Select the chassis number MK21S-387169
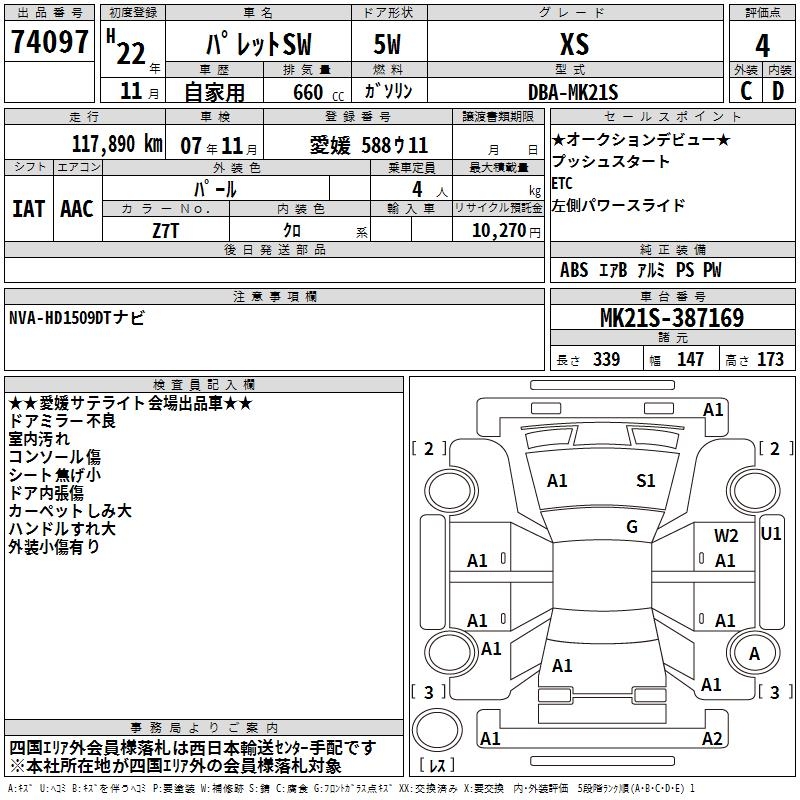 pyautogui.click(x=672, y=318)
